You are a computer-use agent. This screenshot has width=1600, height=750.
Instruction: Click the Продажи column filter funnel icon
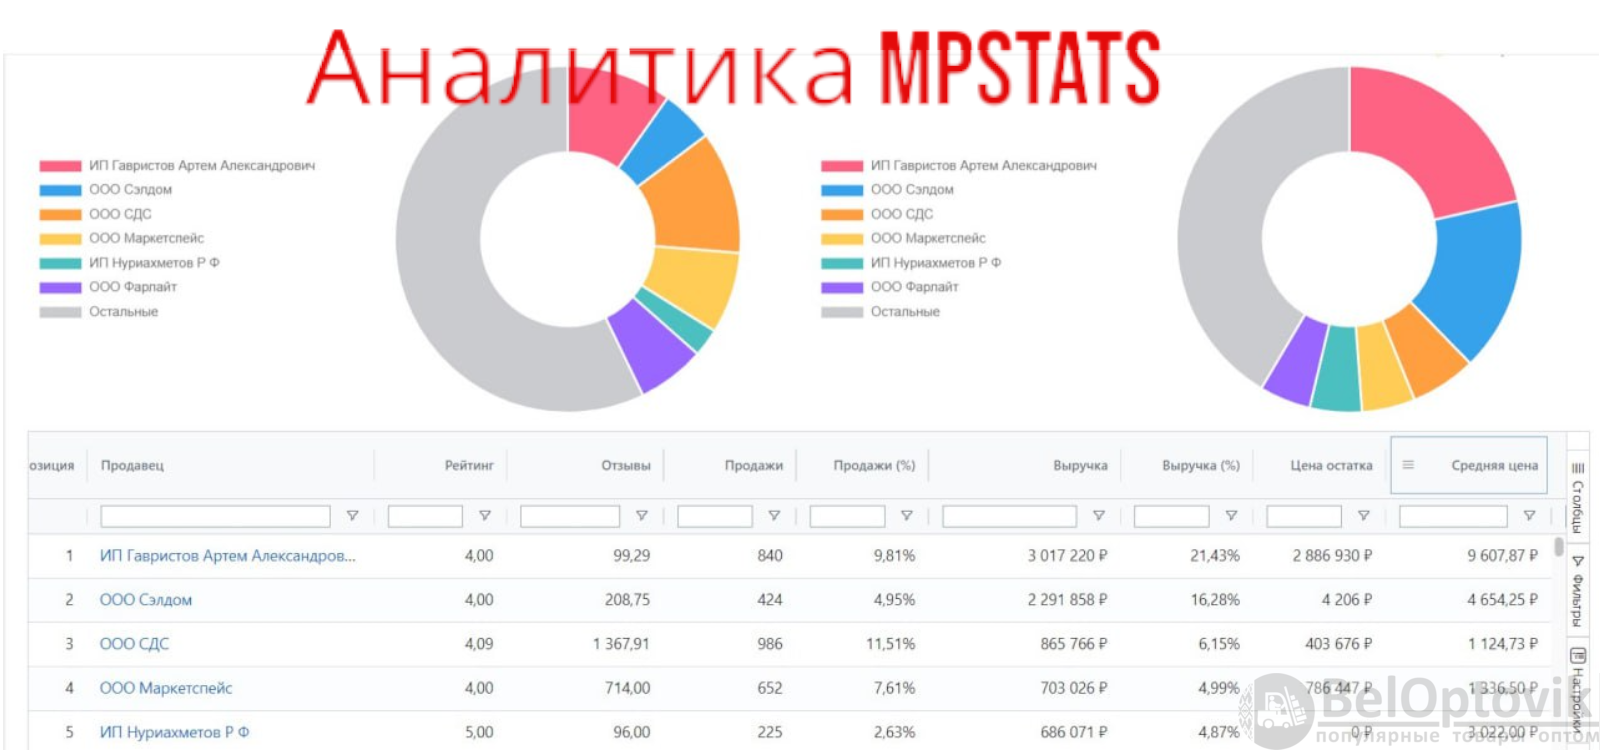pyautogui.click(x=774, y=516)
